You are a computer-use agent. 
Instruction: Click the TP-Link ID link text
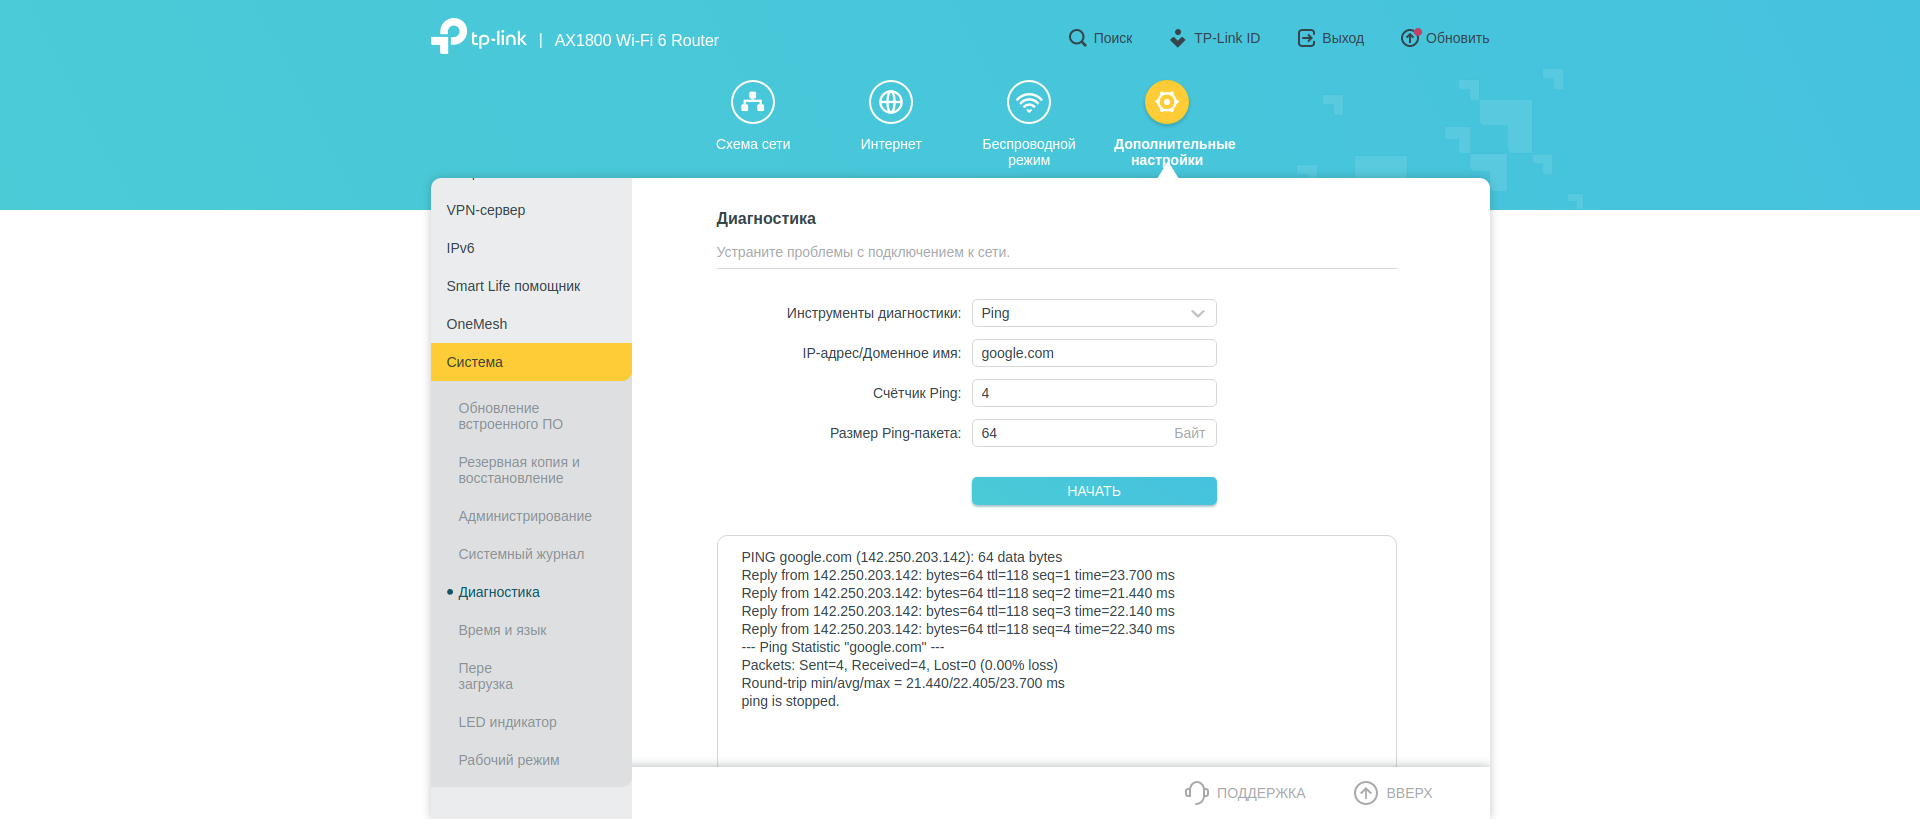coord(1227,38)
